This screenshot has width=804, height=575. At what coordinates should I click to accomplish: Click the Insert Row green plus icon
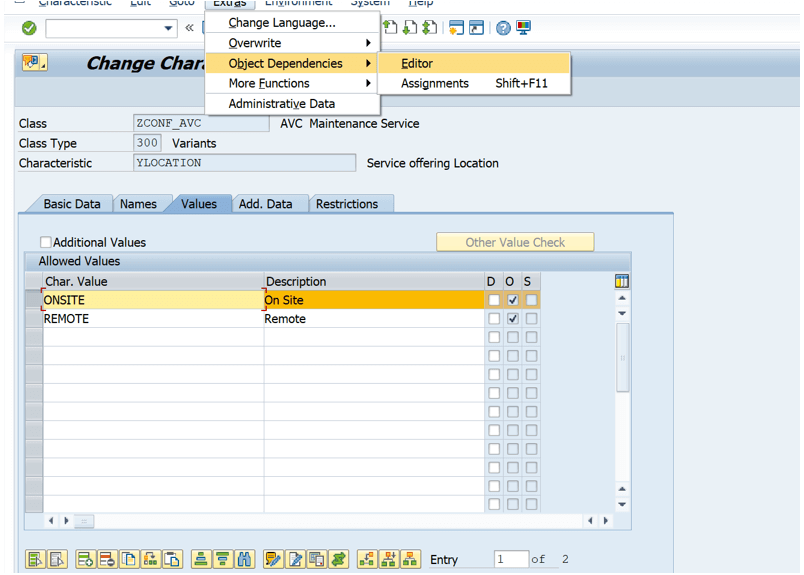85,559
